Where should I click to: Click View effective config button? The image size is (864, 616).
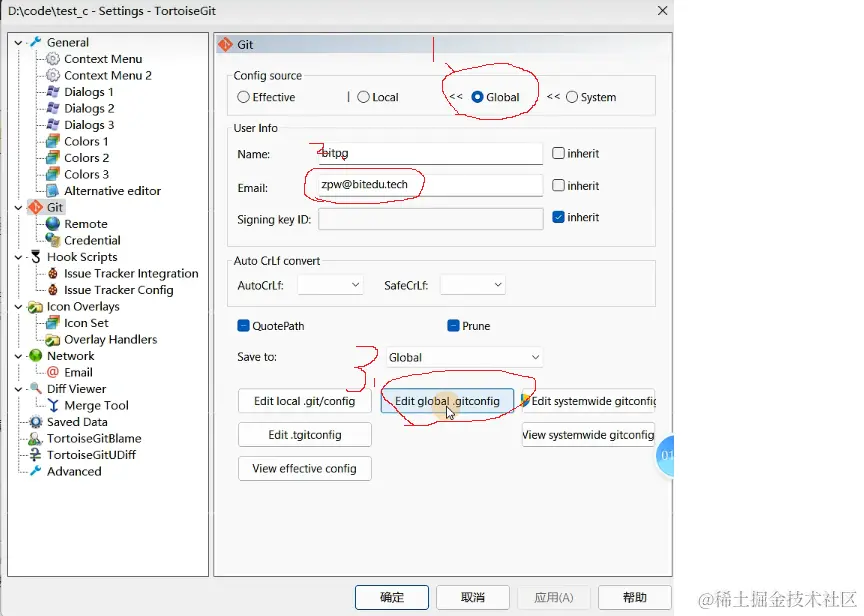[305, 468]
